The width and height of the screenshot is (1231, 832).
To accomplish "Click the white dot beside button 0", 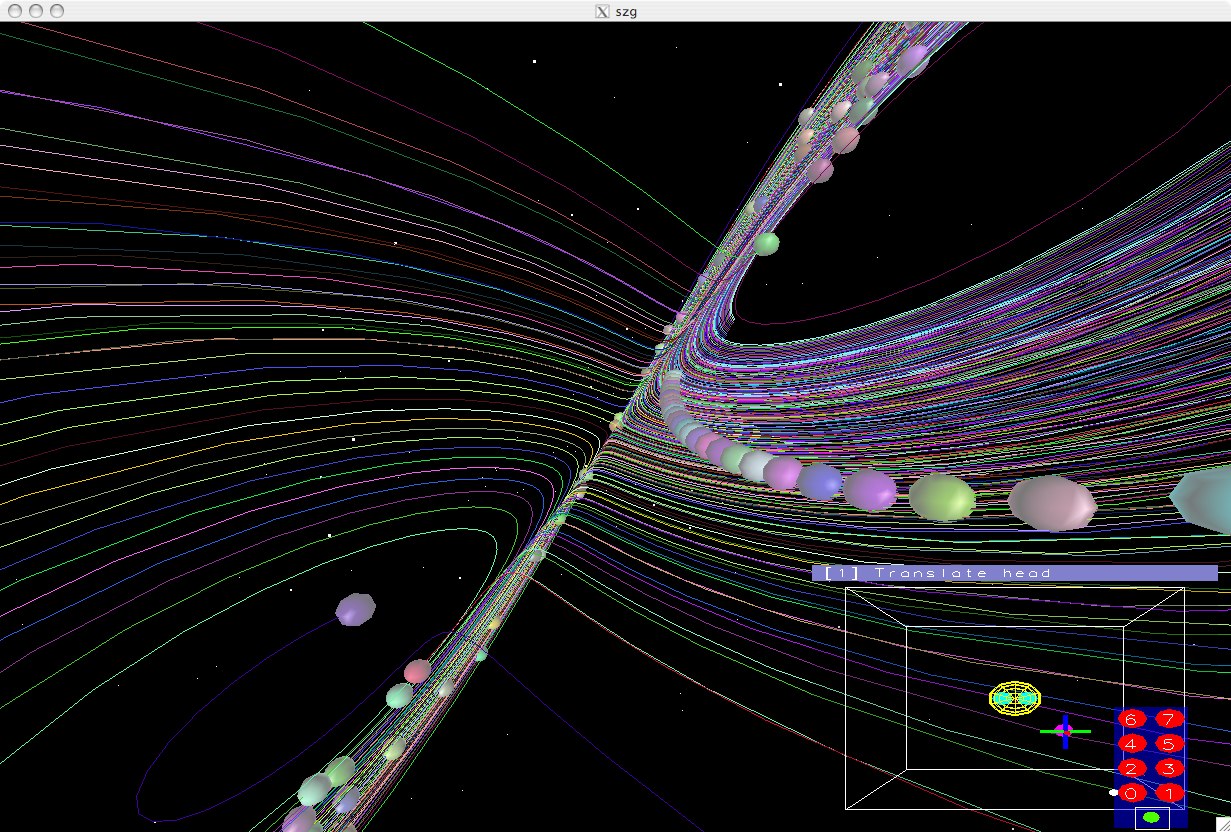I will point(1113,792).
